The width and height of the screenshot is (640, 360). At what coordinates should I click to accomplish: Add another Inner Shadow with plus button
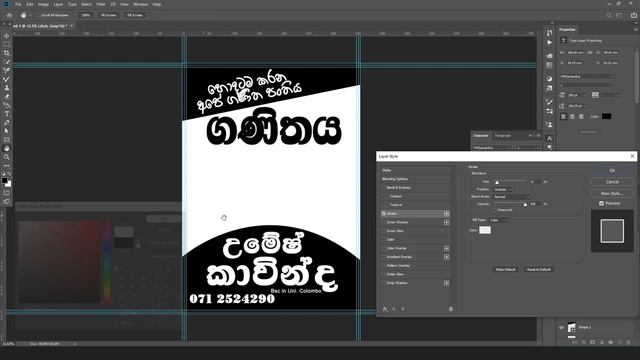coord(447,222)
